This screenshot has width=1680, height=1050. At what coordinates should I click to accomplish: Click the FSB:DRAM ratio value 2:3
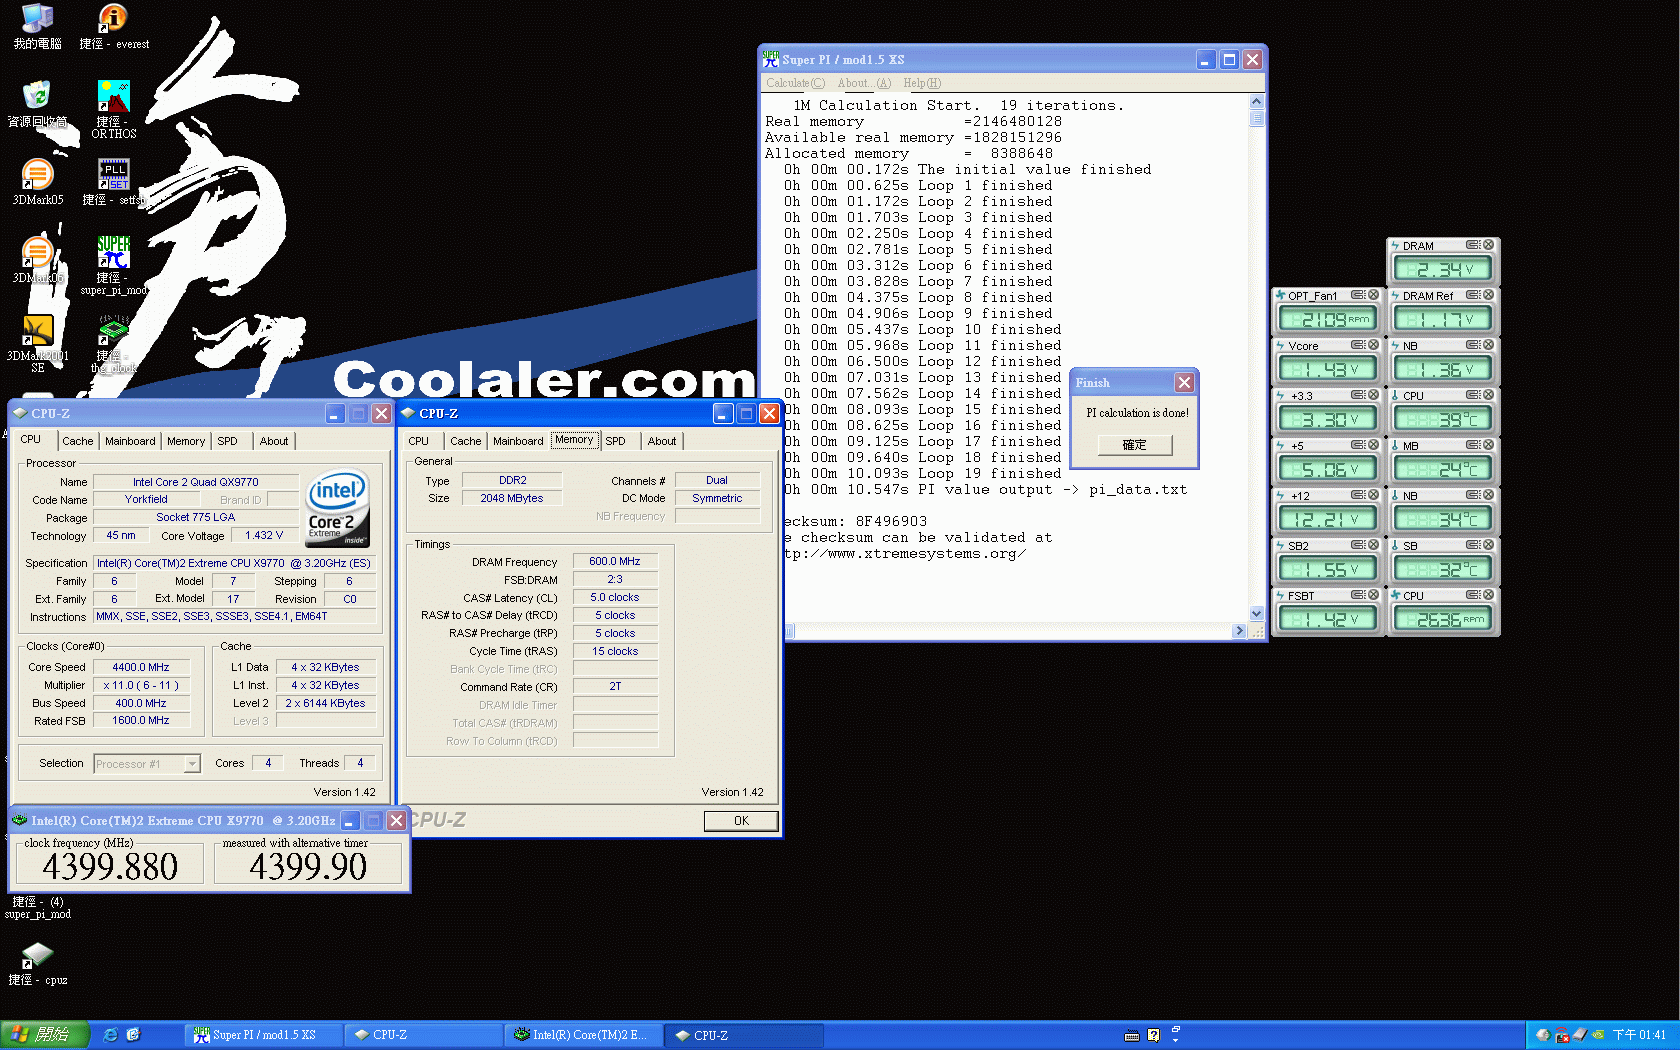(x=615, y=580)
